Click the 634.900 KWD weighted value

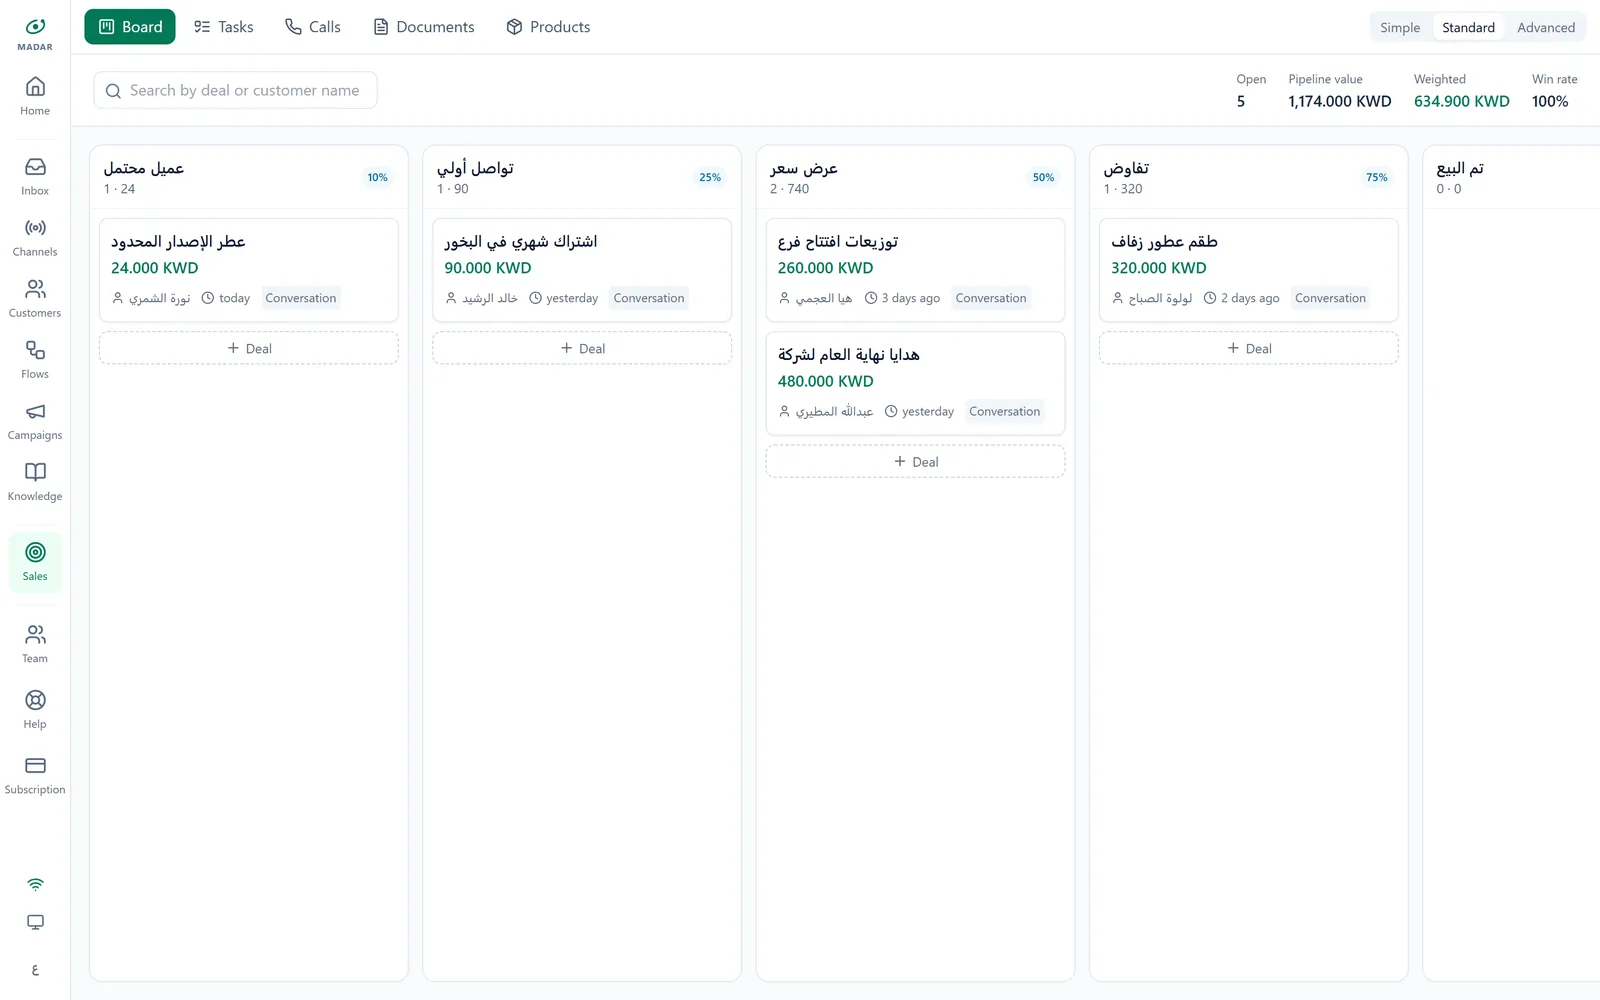pyautogui.click(x=1462, y=101)
